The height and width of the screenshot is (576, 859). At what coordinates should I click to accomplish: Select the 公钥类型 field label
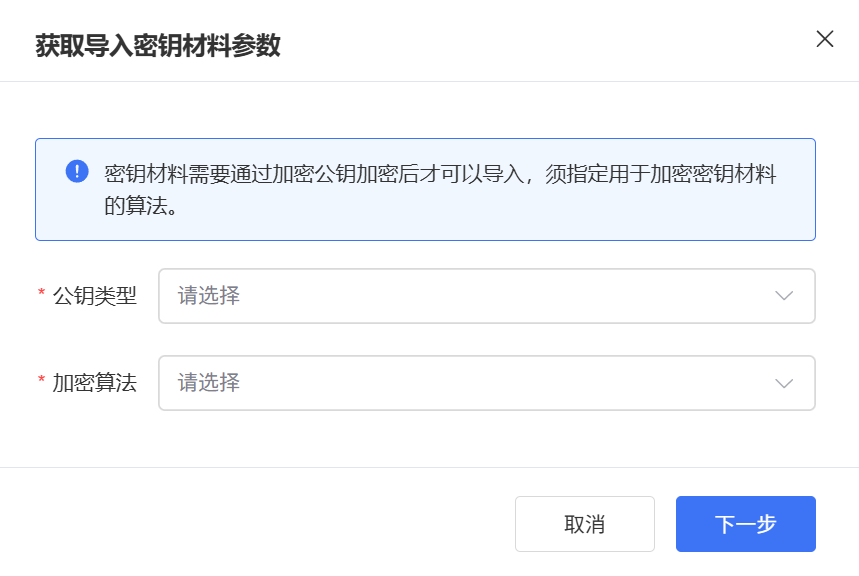pyautogui.click(x=94, y=296)
